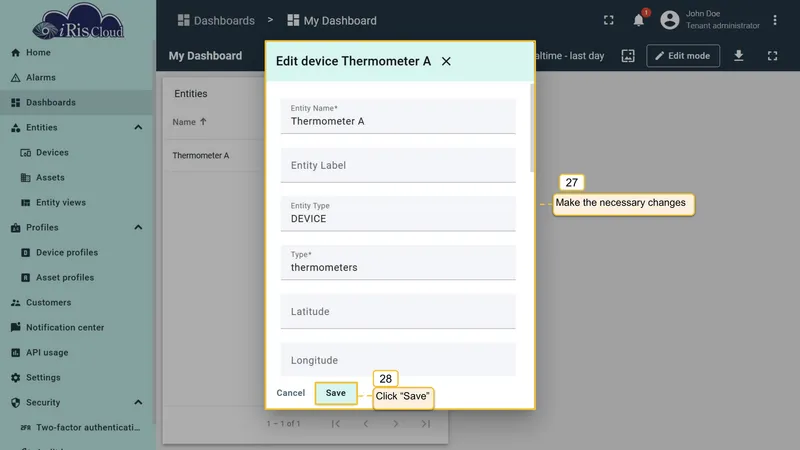Click the dashboard image/screenshot icon
The image size is (800, 450).
click(x=628, y=56)
